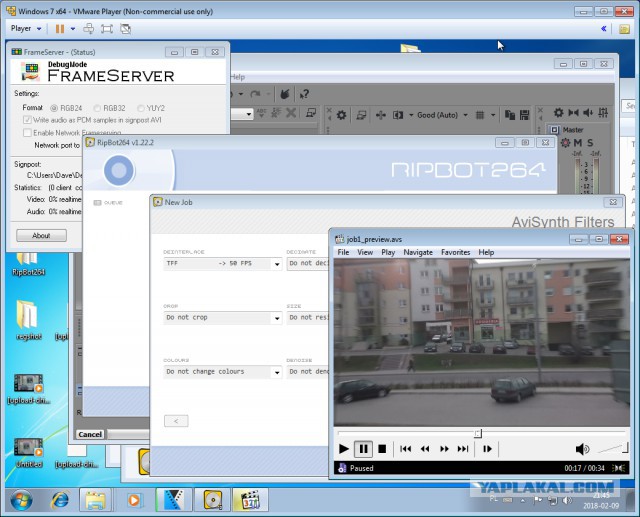
Task: Mute the Vegas Master bus (M)
Action: pos(578,143)
